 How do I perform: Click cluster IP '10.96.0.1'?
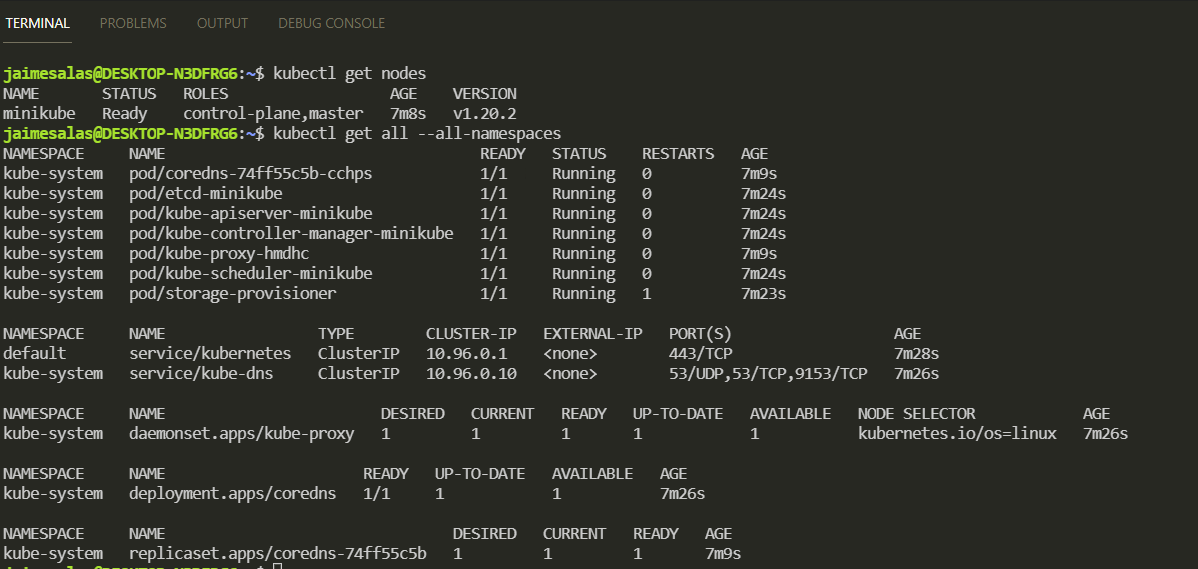pos(466,354)
